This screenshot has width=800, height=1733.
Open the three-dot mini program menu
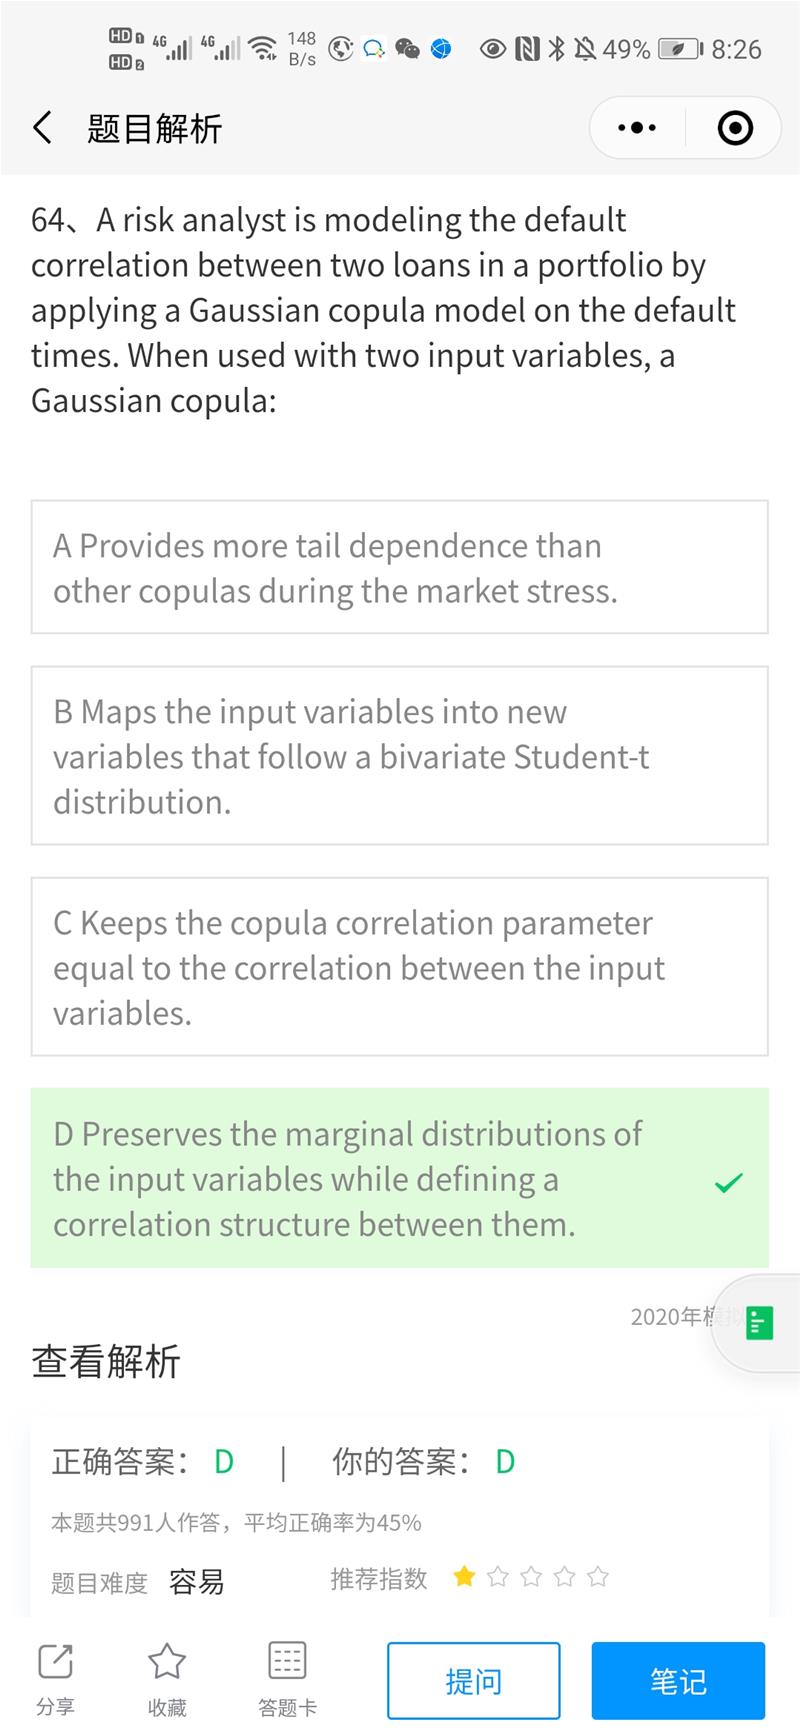point(637,128)
